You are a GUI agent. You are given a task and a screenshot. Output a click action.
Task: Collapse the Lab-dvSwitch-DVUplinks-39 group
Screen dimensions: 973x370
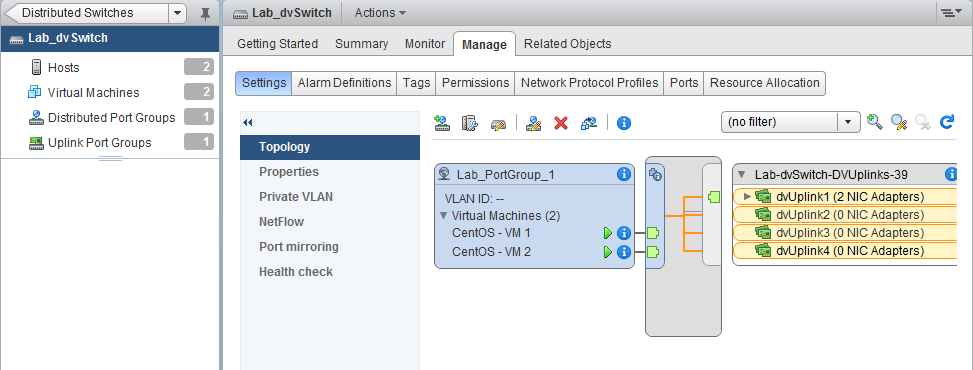click(742, 175)
